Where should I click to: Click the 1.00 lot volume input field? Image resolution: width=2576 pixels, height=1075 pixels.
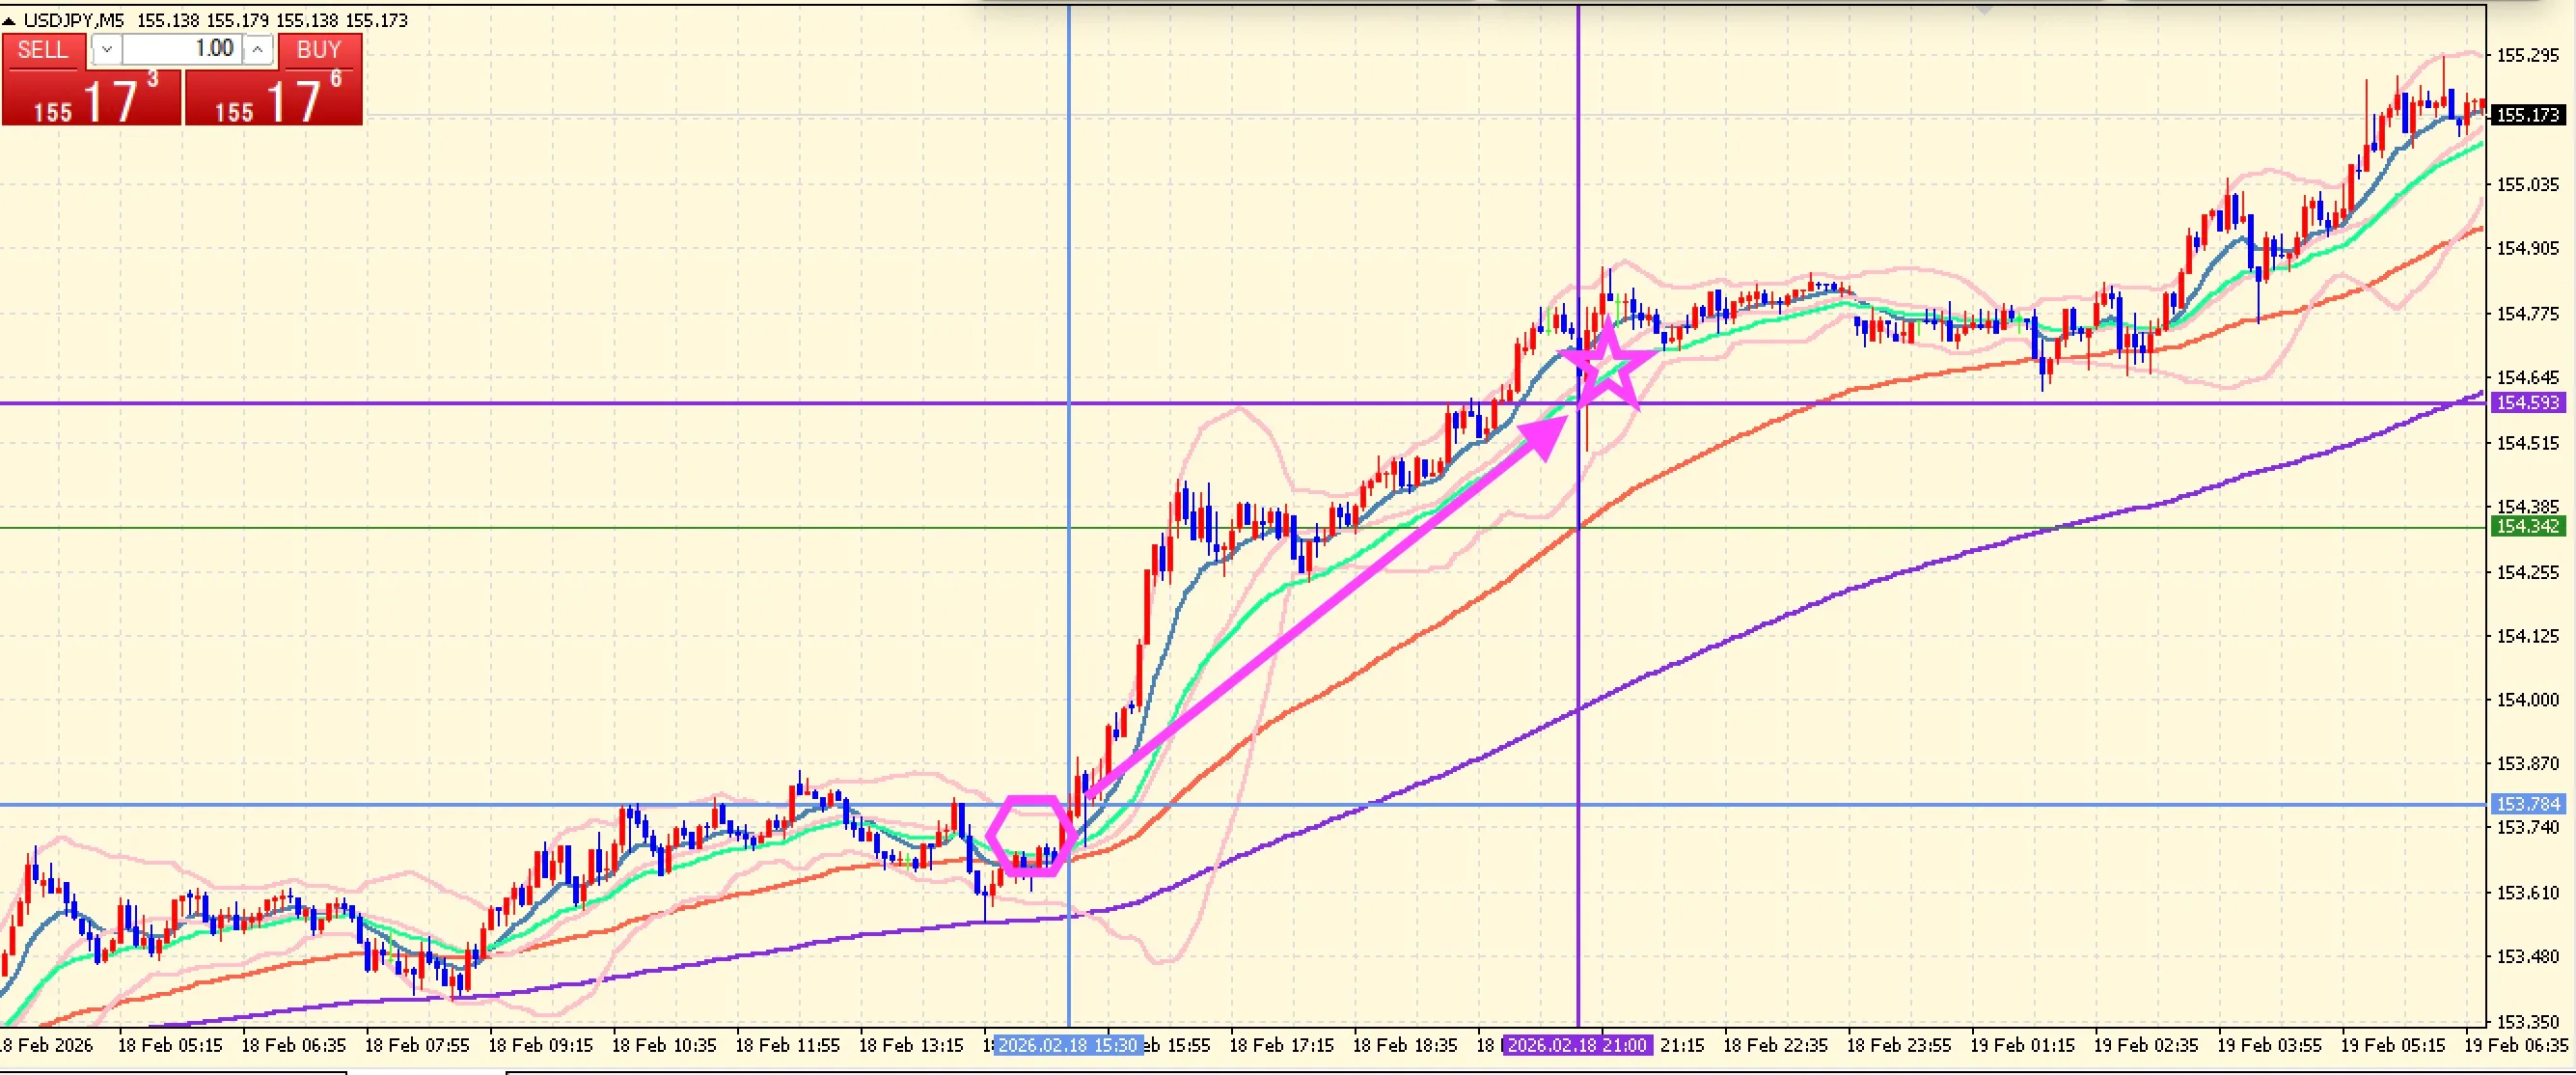point(183,49)
